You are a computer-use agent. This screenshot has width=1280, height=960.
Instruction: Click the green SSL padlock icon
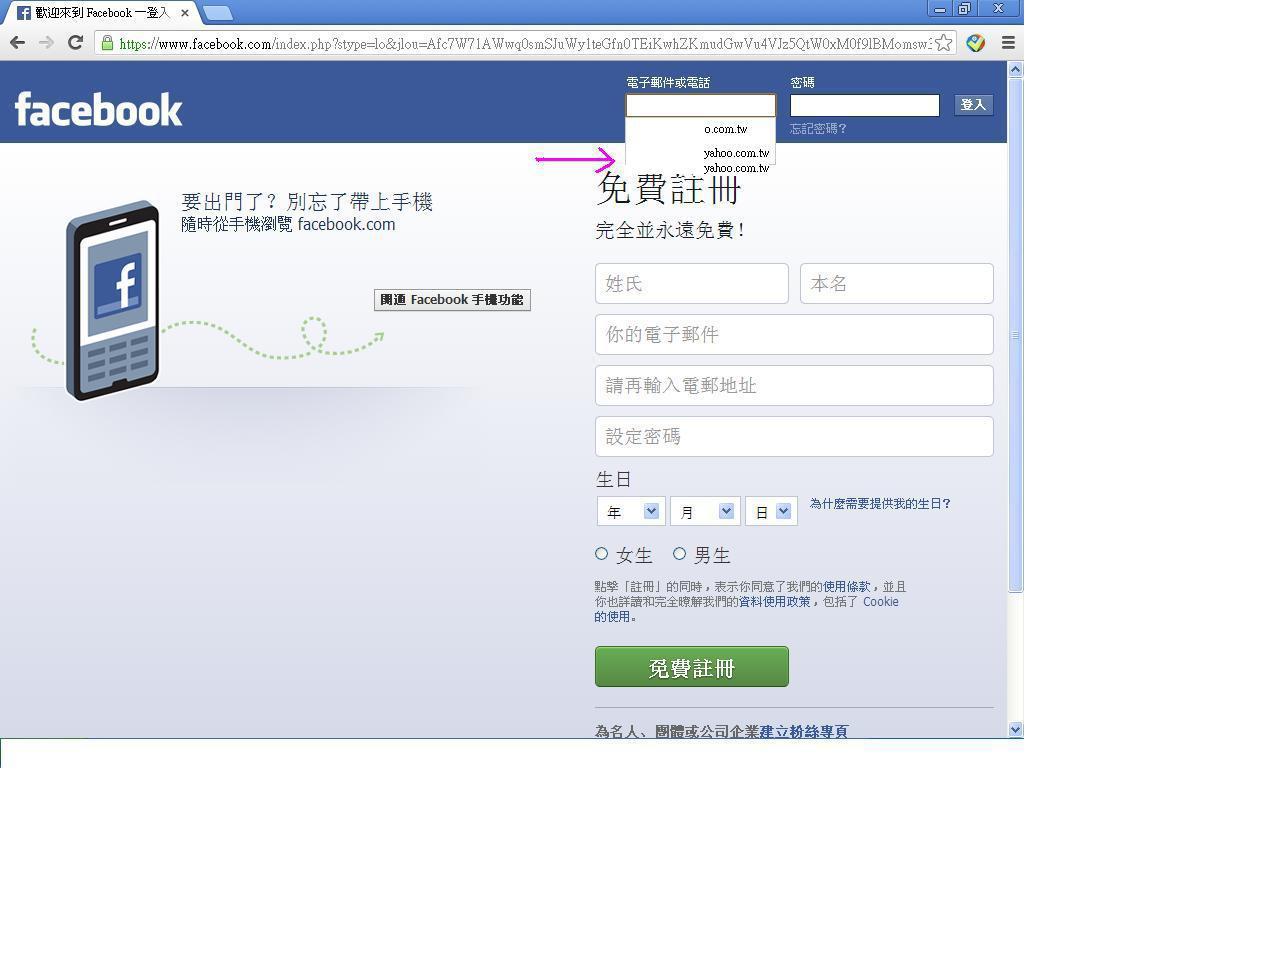coord(107,43)
